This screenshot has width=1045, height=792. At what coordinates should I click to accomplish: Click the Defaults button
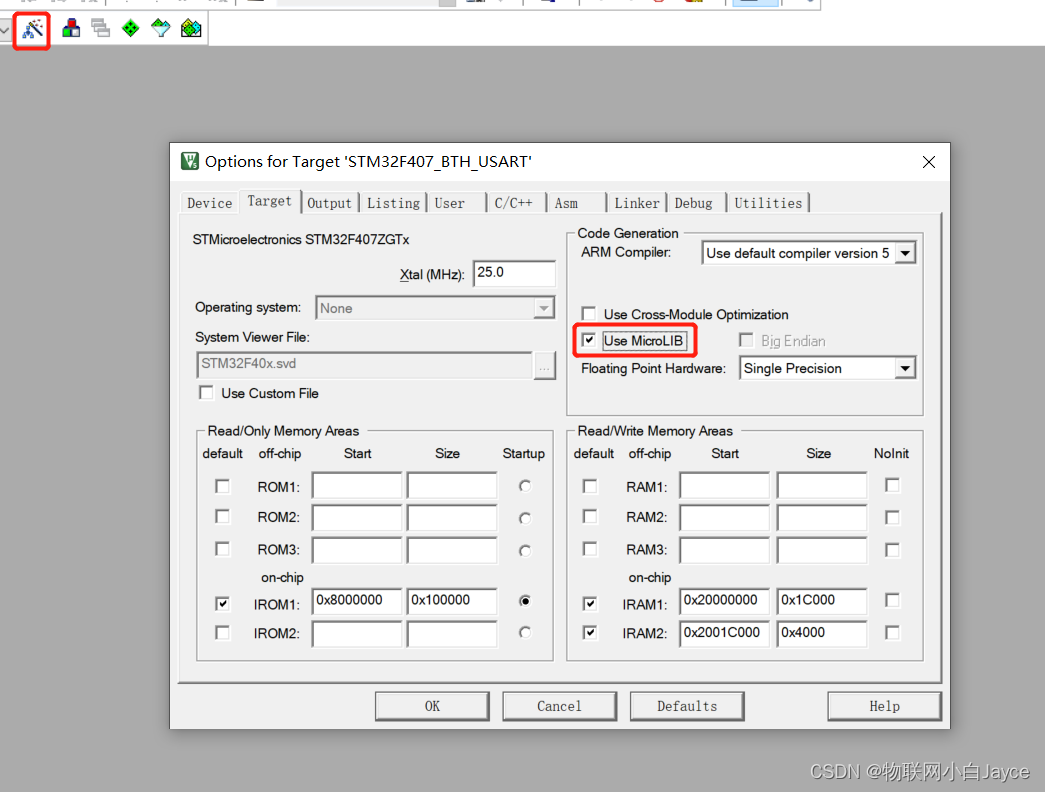(687, 706)
